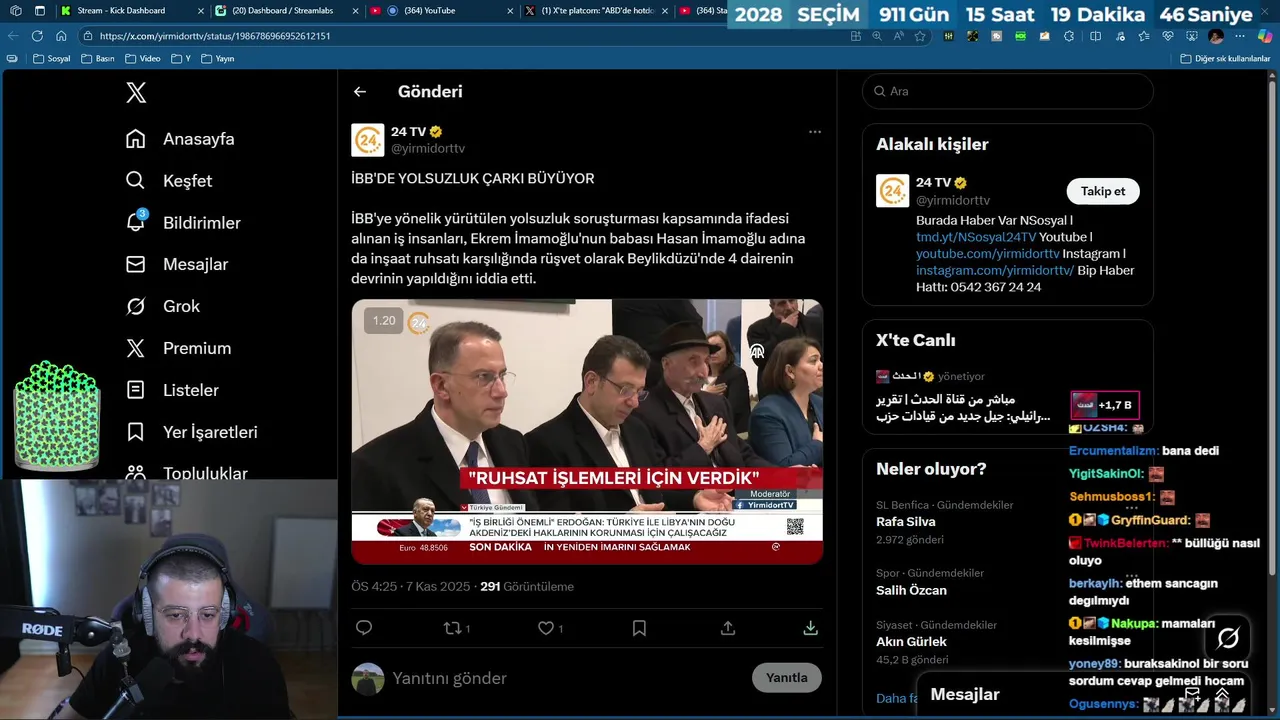Click the 24 TV avatar on the post
The image size is (1280, 720).
point(368,140)
